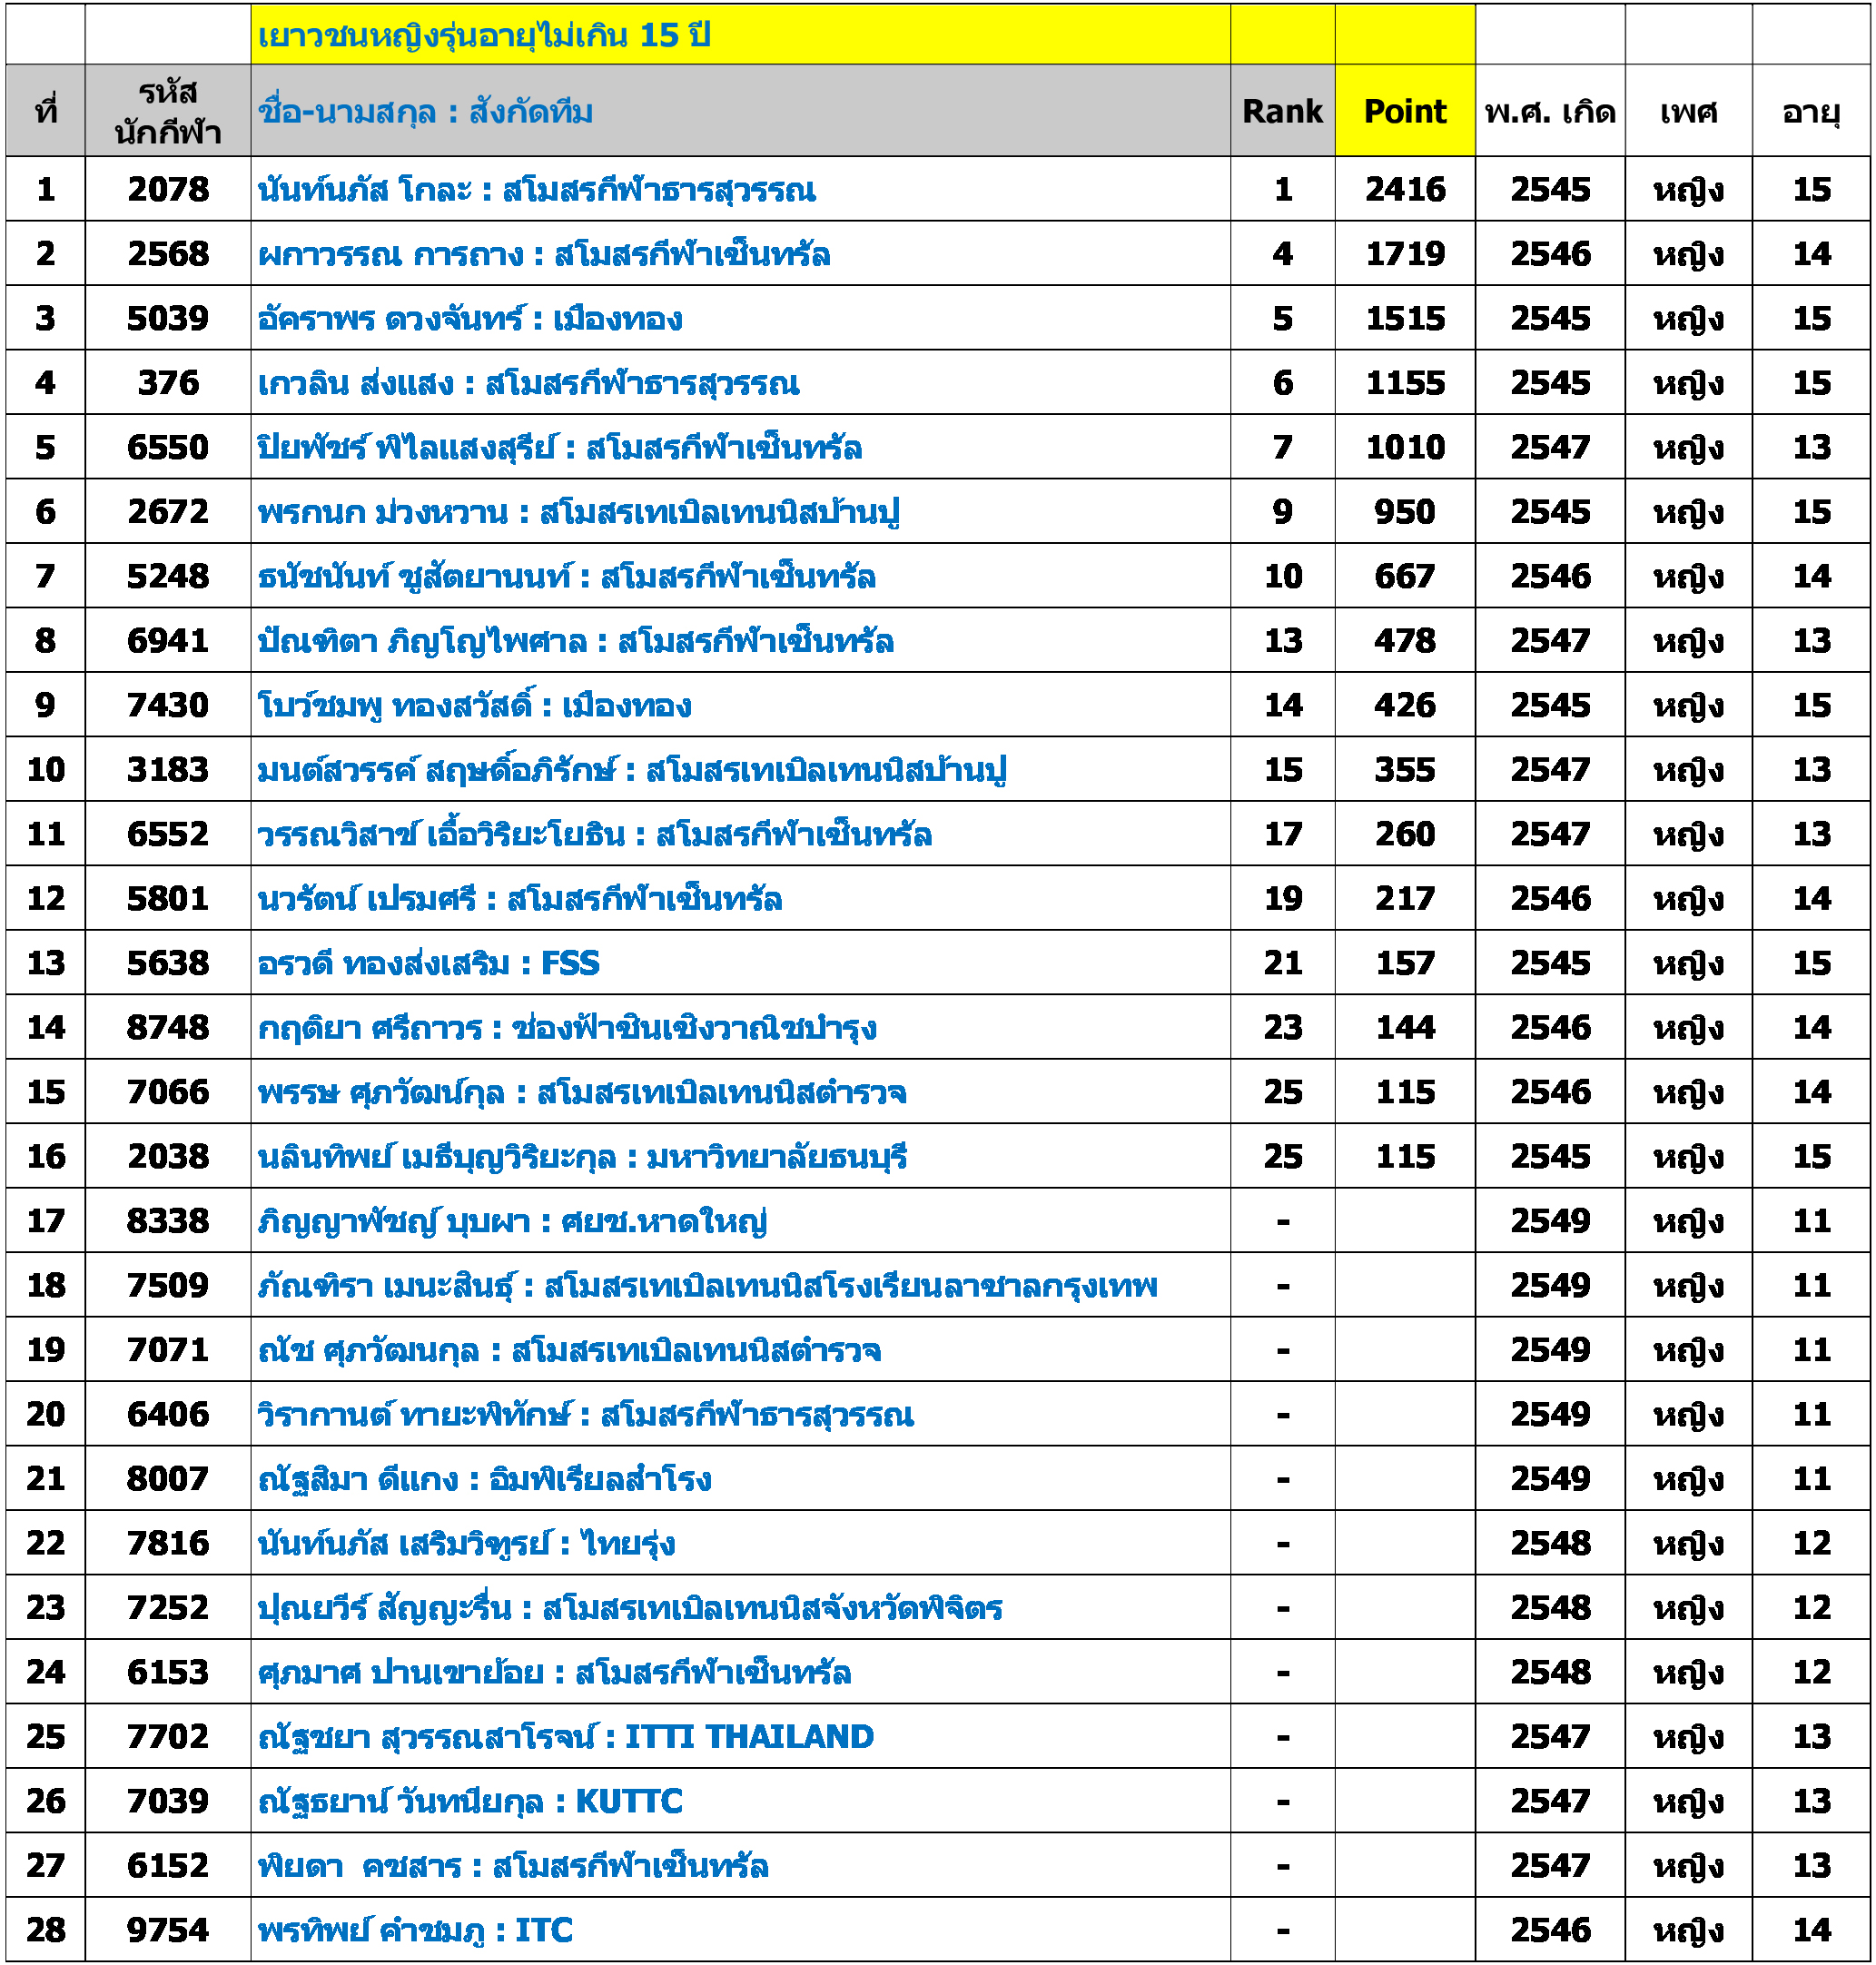Image resolution: width=1876 pixels, height=1965 pixels.
Task: Click name อัคราพร ดวงจันทร์ : เมืองทอง
Action: 470,318
